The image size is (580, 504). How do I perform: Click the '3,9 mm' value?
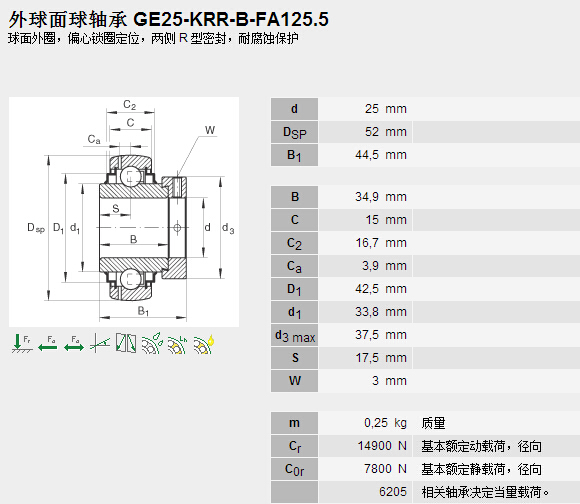[x=384, y=266]
